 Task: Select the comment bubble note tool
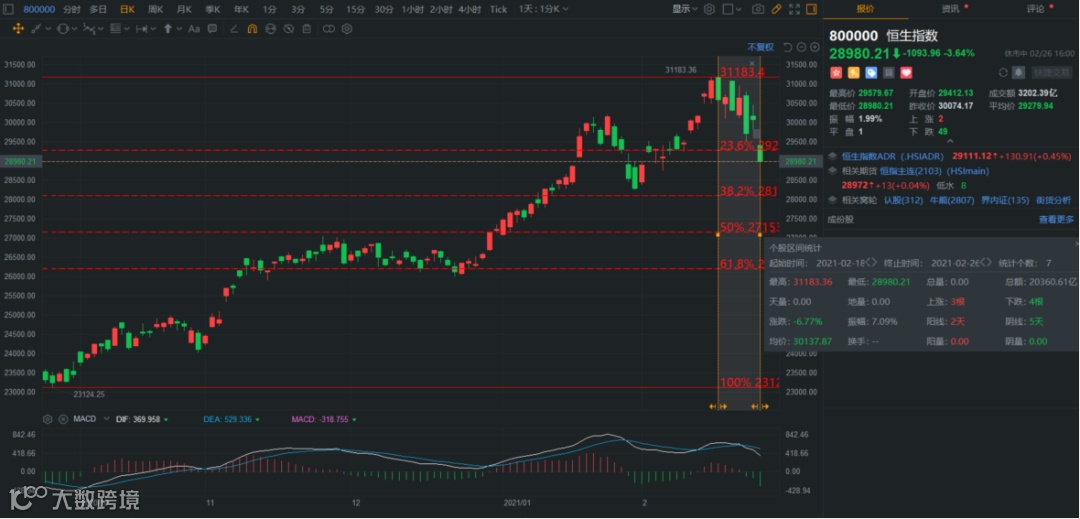pyautogui.click(x=212, y=29)
